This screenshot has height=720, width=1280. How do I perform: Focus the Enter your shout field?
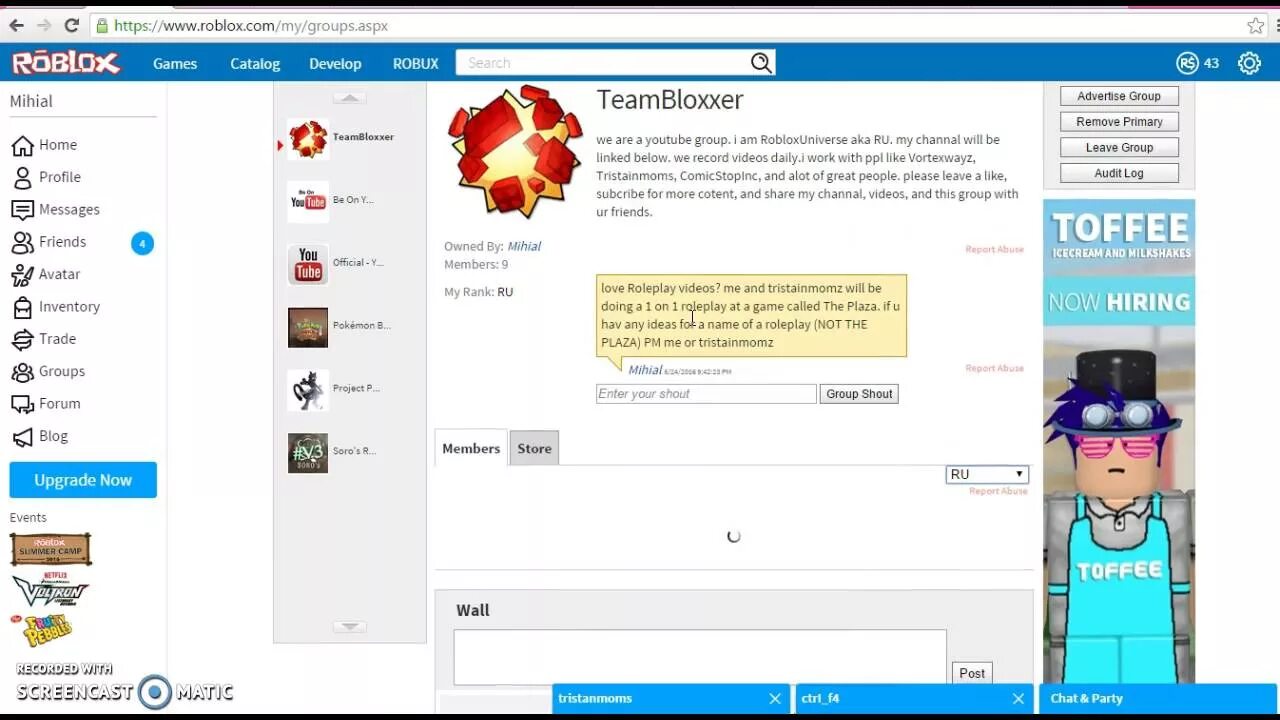tap(706, 394)
